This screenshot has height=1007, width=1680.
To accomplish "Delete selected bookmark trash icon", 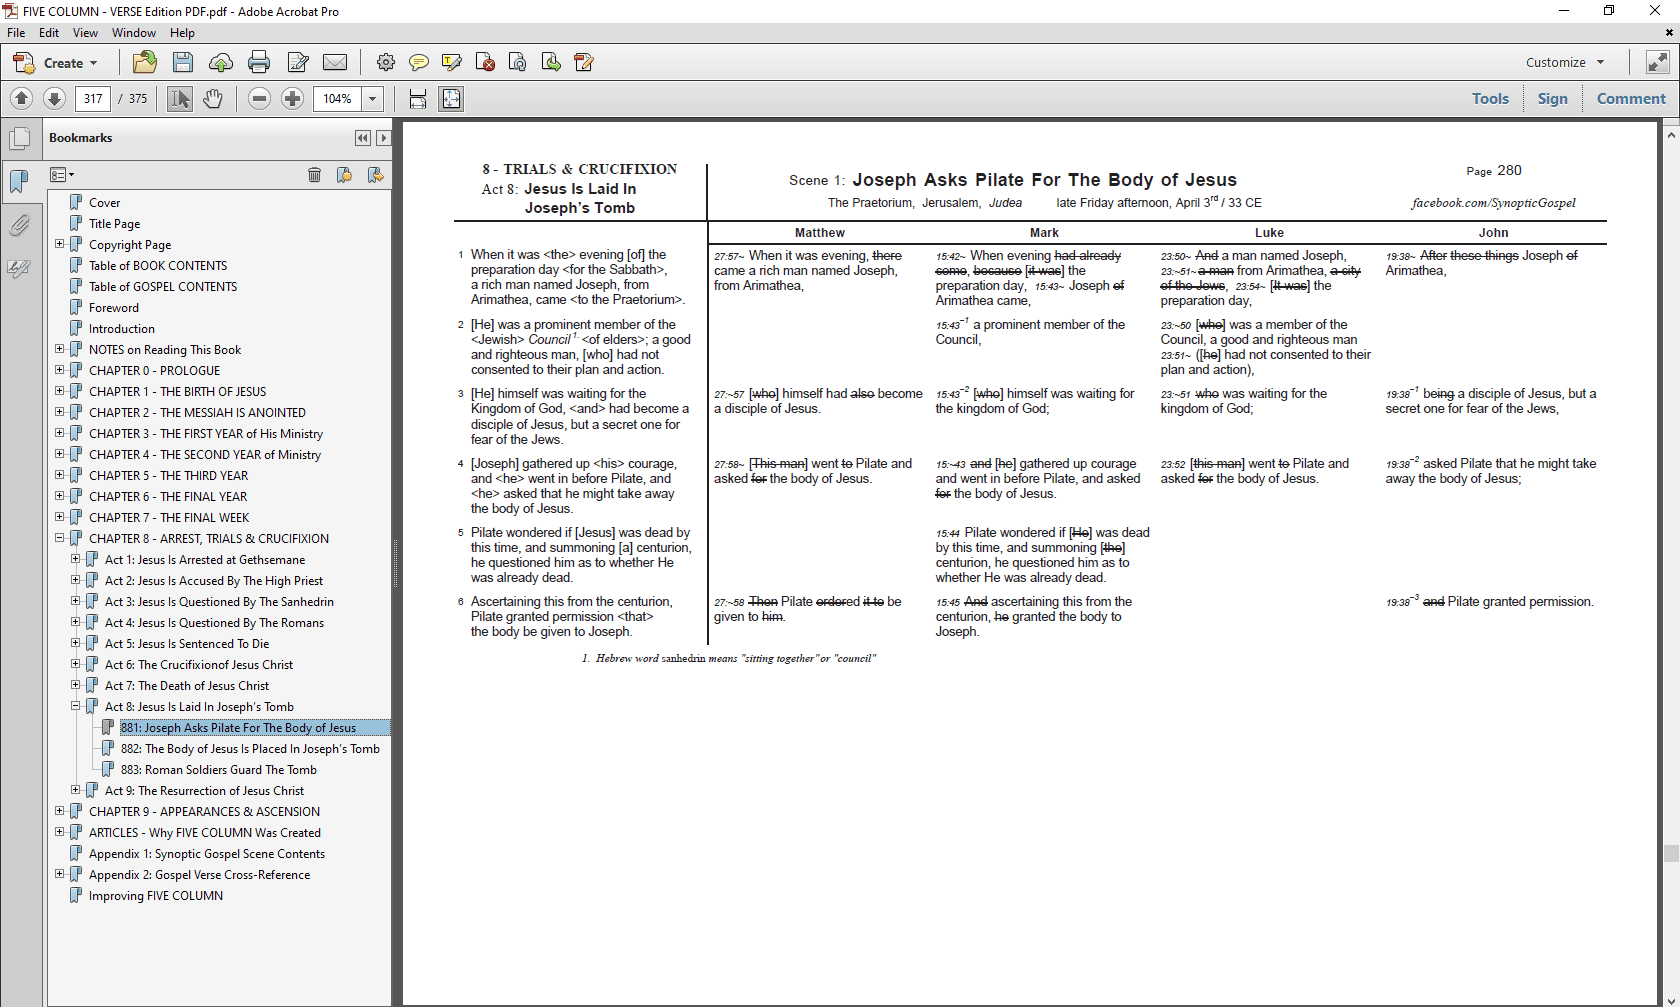I will click(x=314, y=175).
